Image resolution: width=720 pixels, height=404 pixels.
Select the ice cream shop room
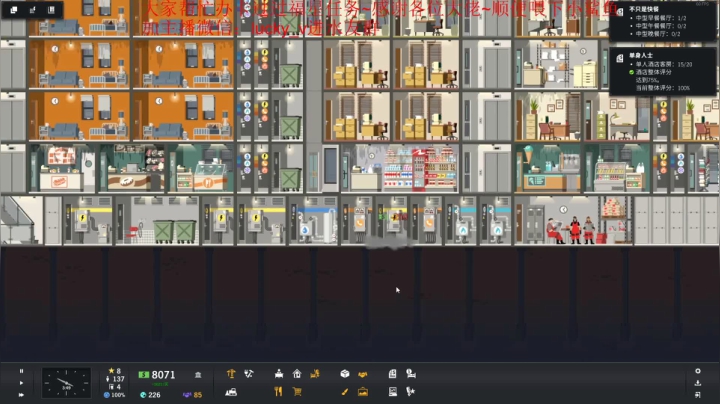click(x=547, y=168)
